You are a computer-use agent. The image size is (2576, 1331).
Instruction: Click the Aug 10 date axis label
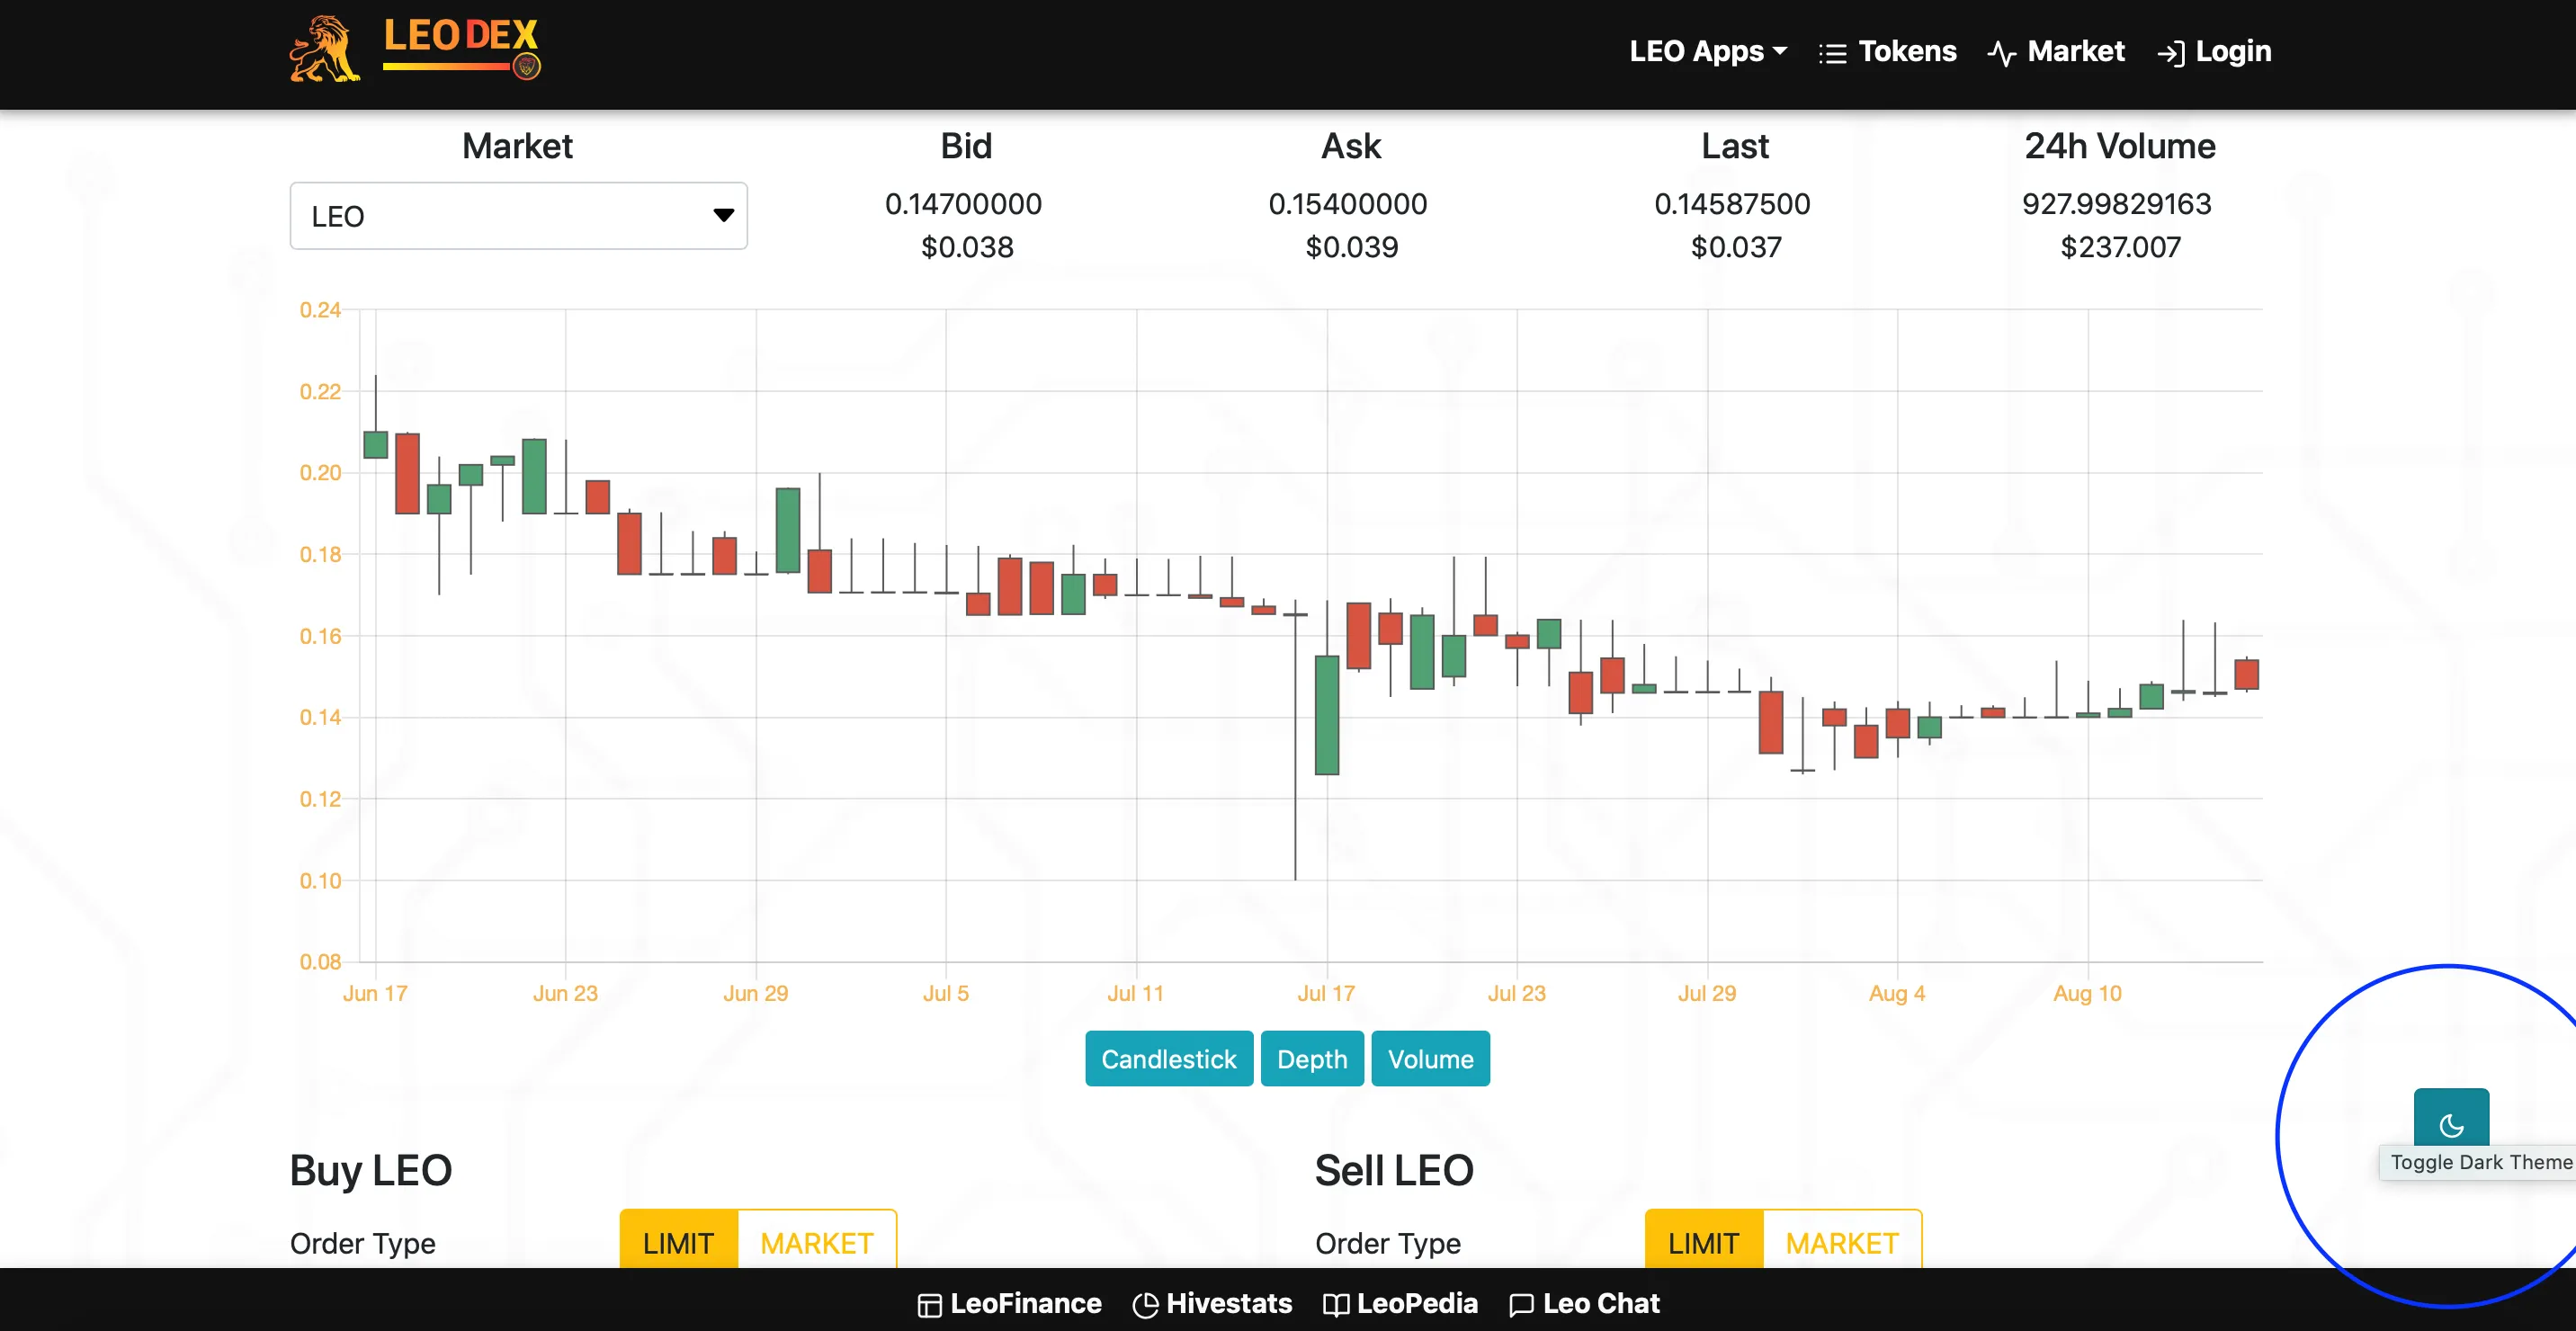(x=2087, y=993)
